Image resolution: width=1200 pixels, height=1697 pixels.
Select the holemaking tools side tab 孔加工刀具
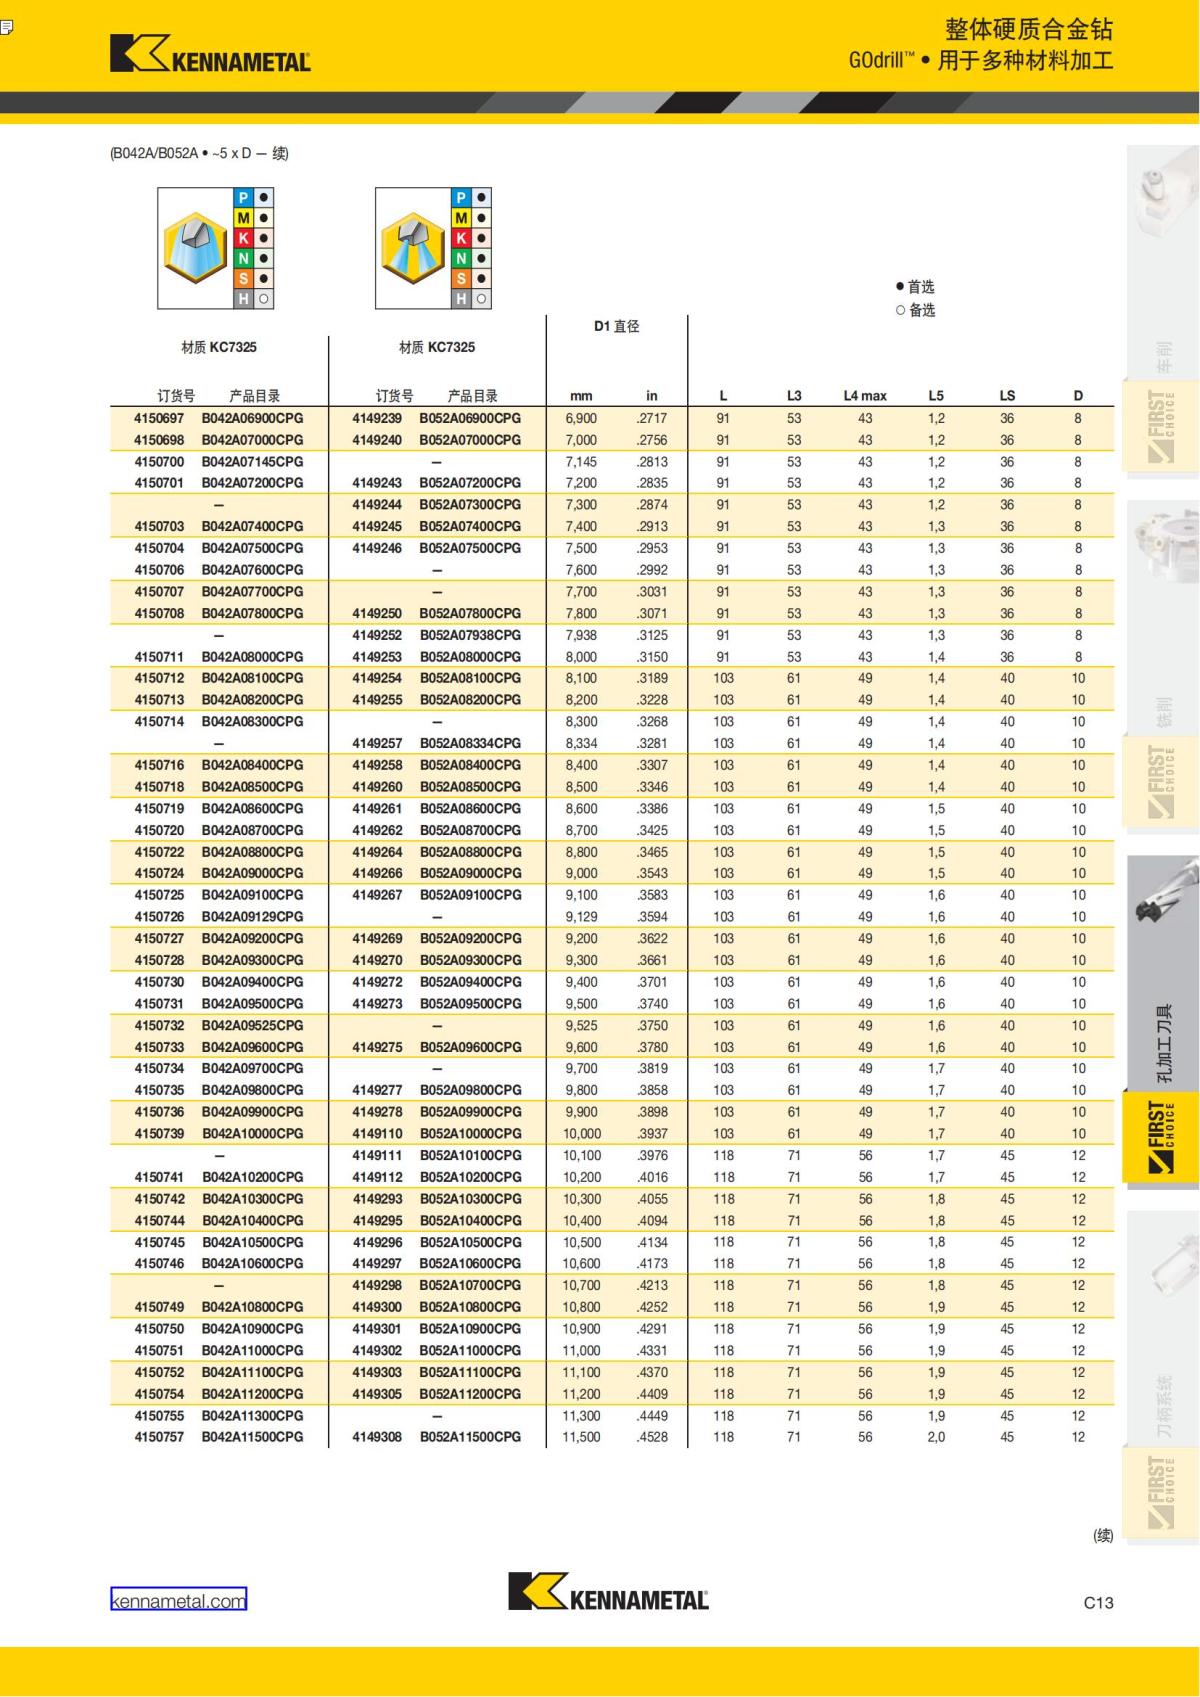tap(1163, 1045)
